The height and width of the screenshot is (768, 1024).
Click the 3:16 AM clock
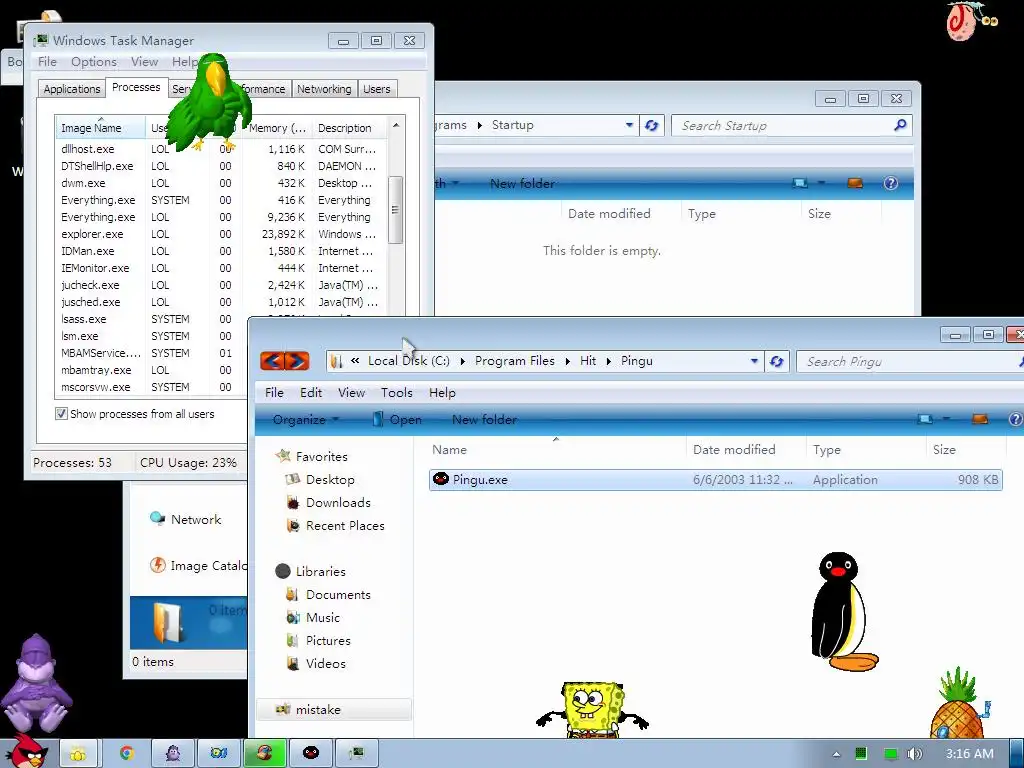click(970, 754)
